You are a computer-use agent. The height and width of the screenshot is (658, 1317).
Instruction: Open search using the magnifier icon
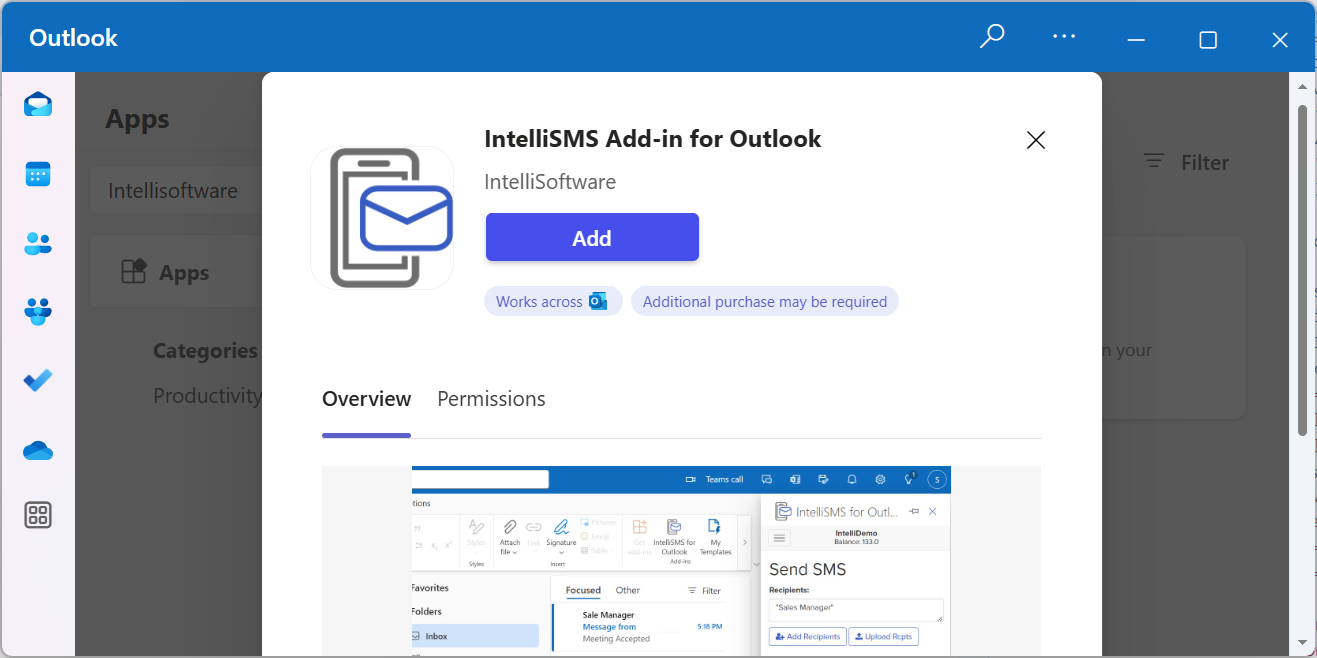tap(991, 36)
